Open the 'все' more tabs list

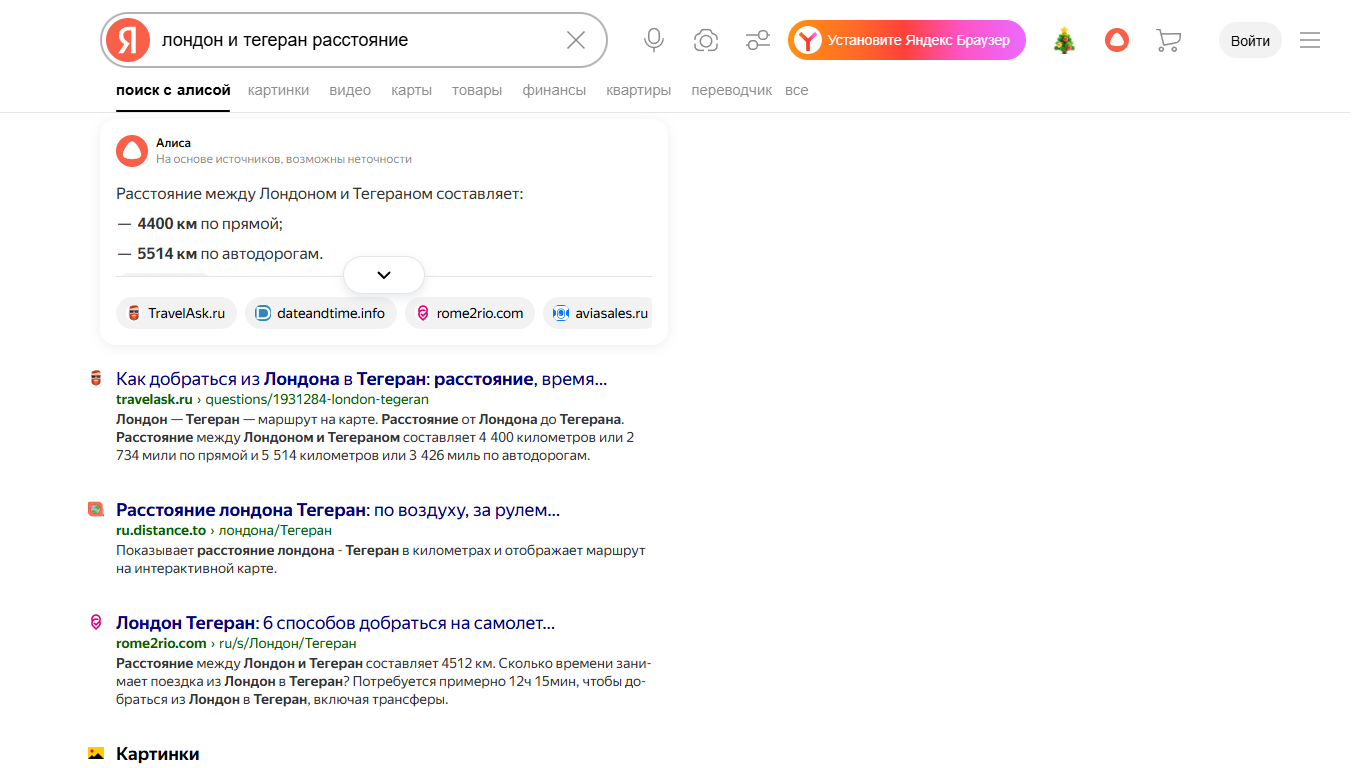click(x=796, y=90)
